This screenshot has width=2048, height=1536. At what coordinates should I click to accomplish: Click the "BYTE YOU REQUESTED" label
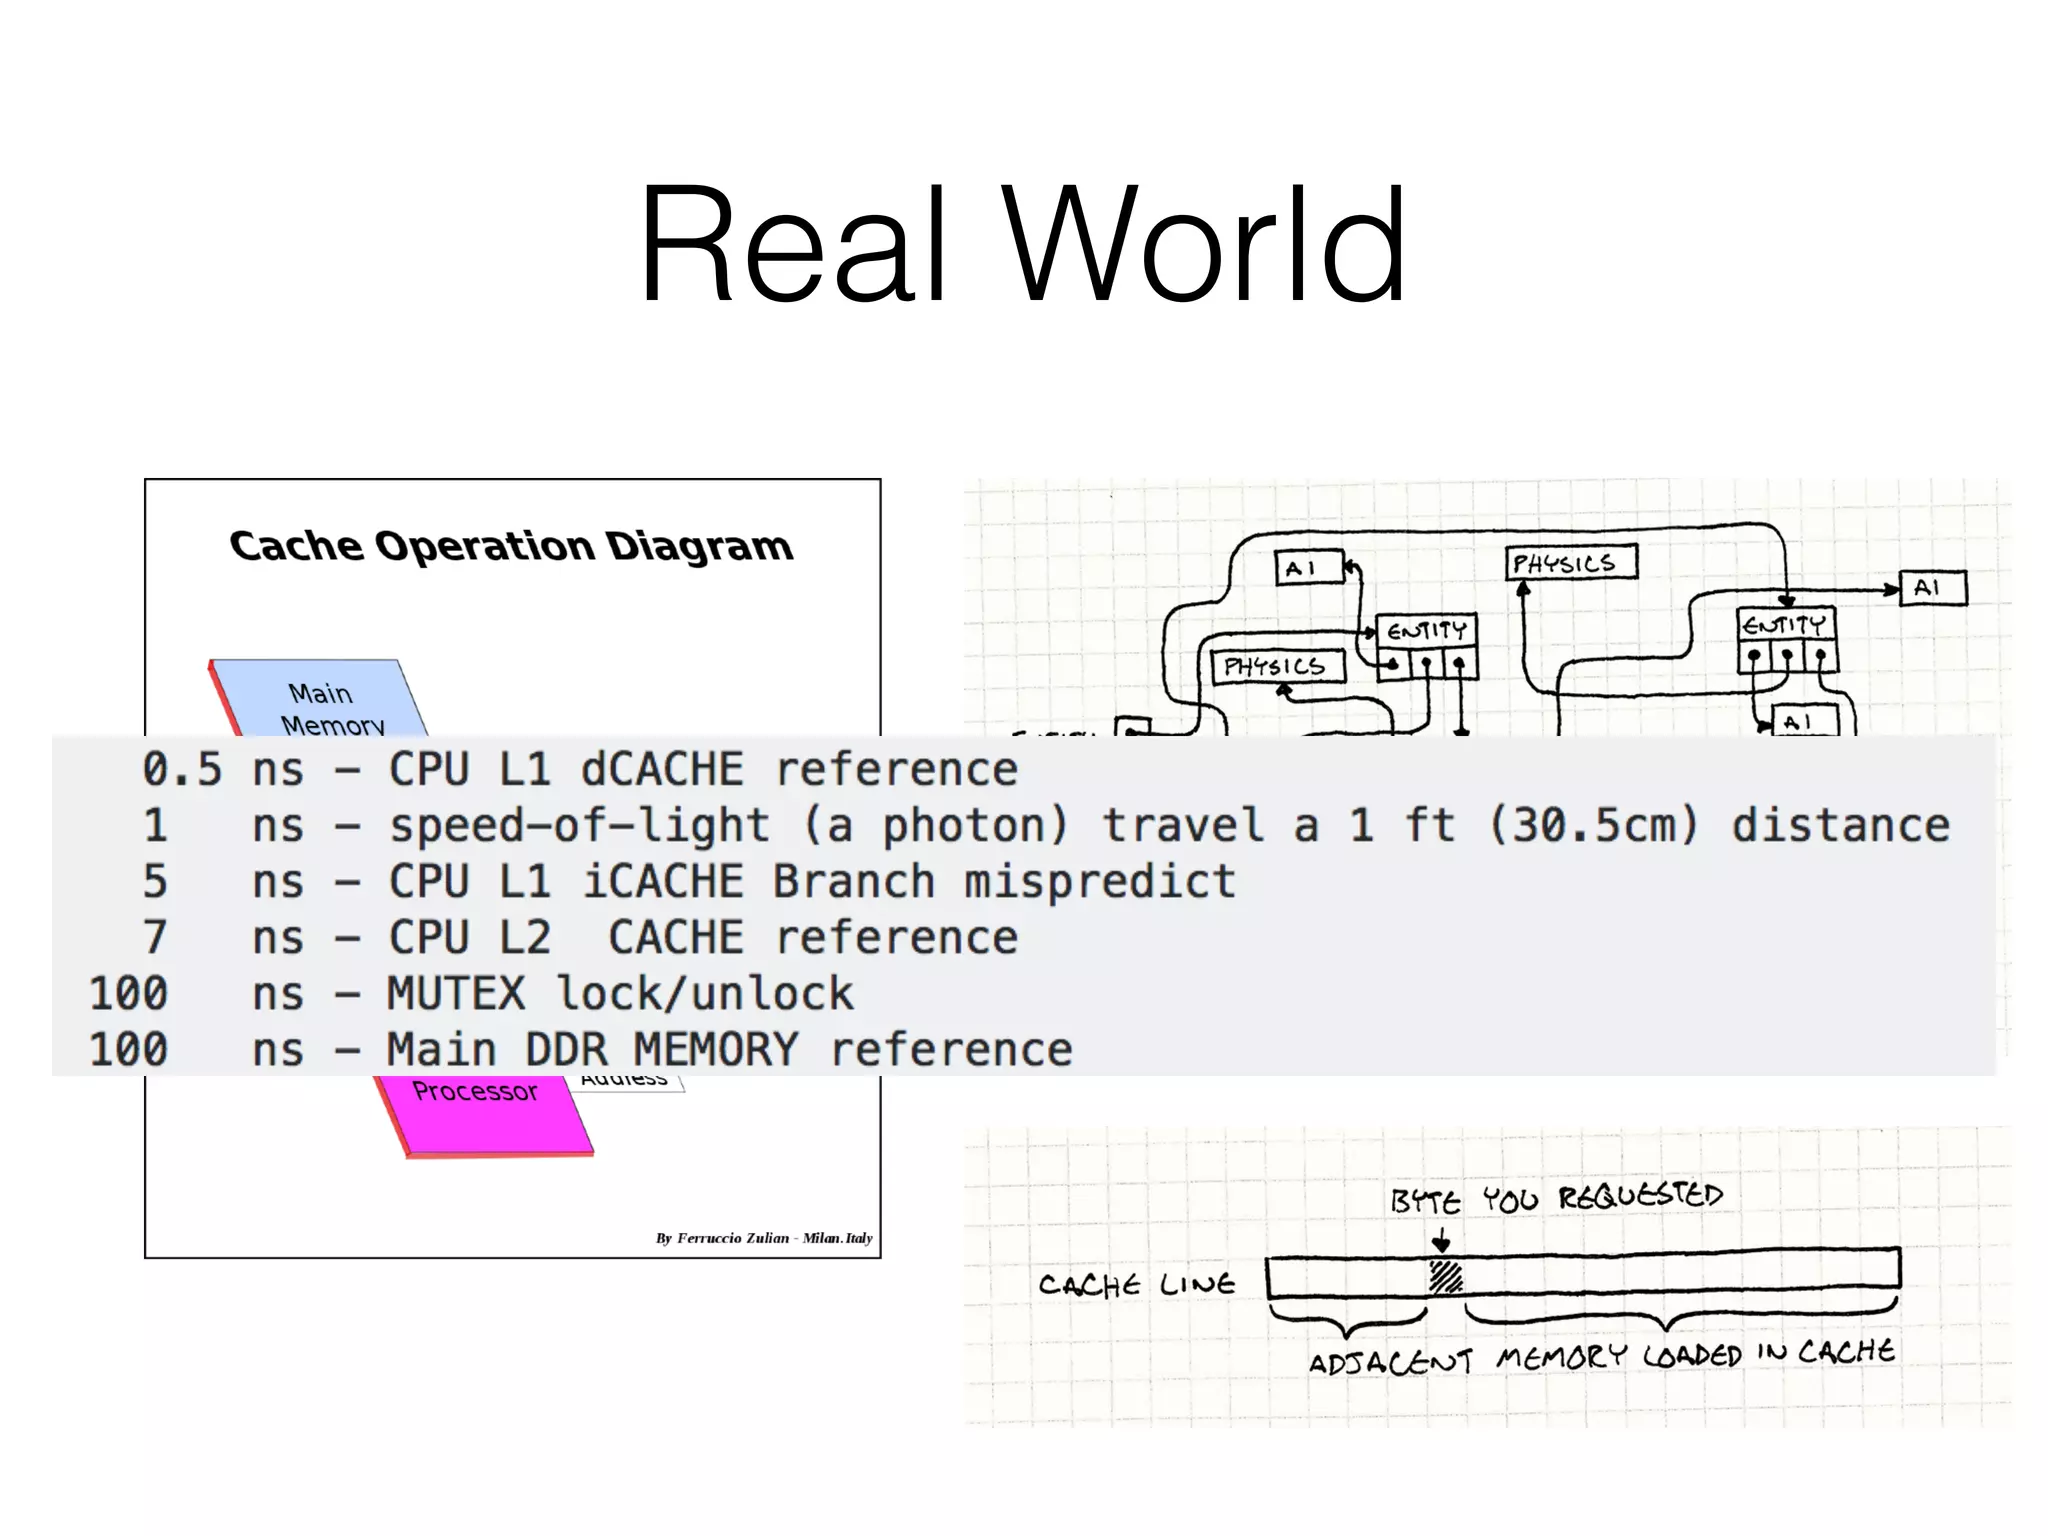click(x=1556, y=1198)
